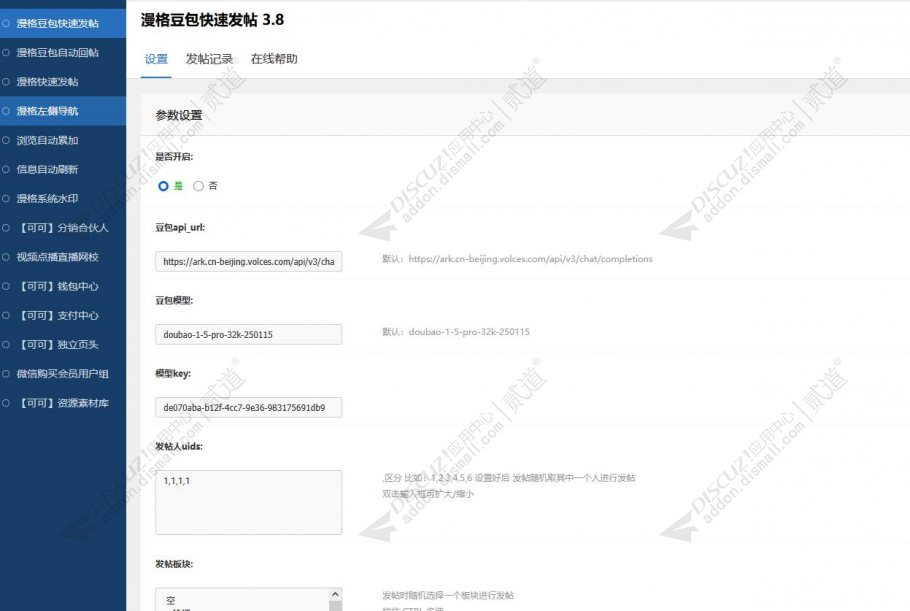Open 漫格快速发帖 sidebar item
The width and height of the screenshot is (910, 611).
coord(63,82)
